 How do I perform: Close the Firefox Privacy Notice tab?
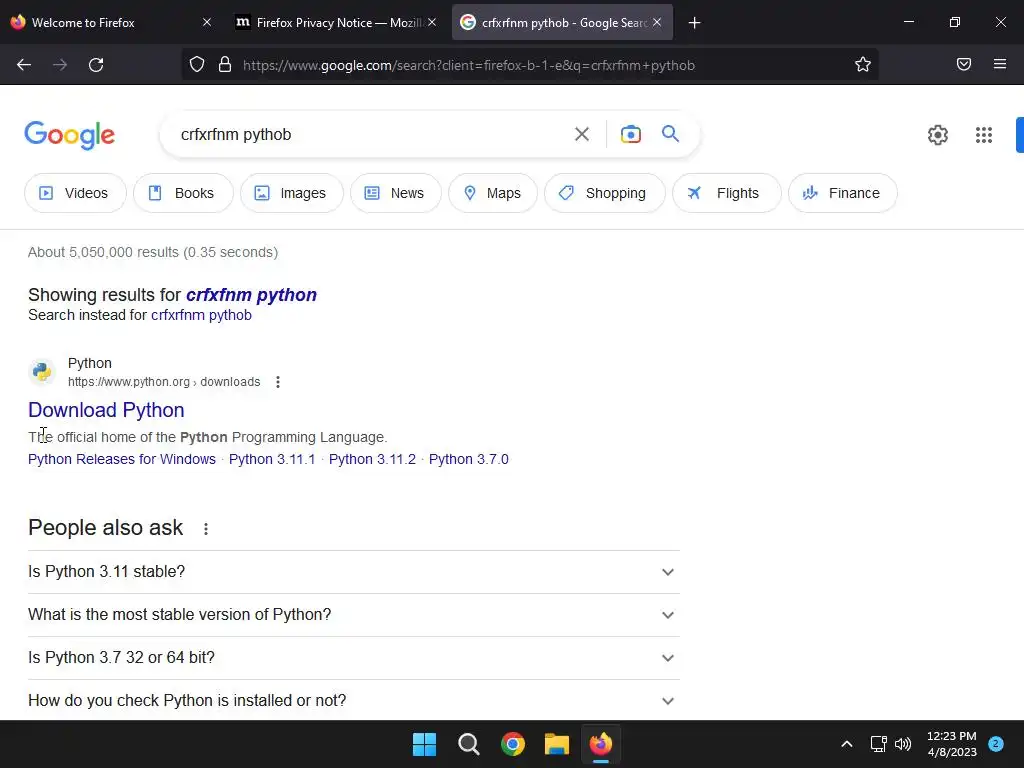click(x=432, y=22)
